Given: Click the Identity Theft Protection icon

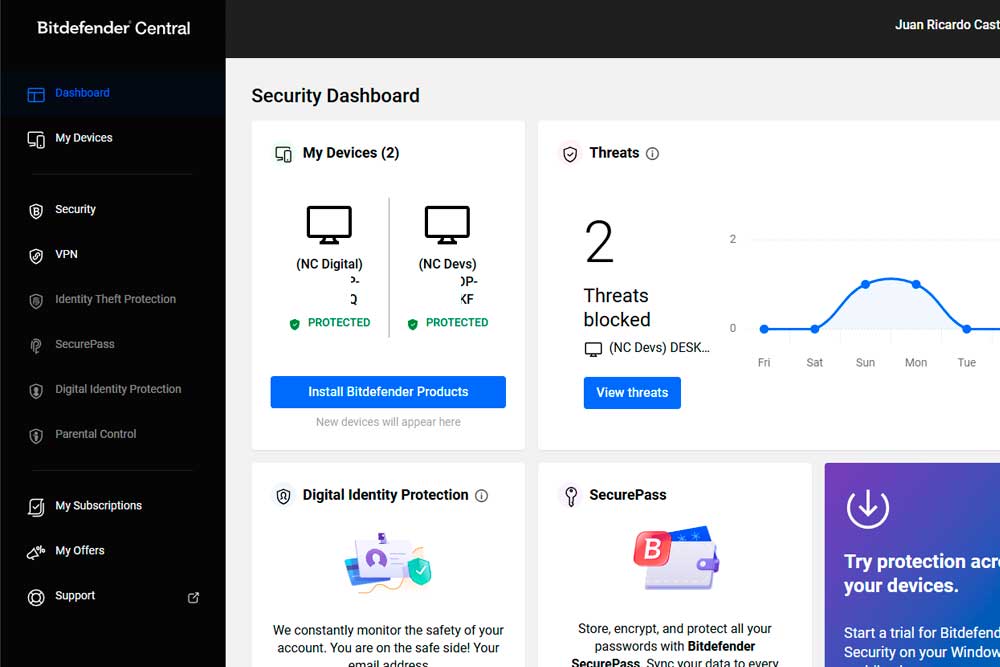Looking at the screenshot, I should pos(36,301).
